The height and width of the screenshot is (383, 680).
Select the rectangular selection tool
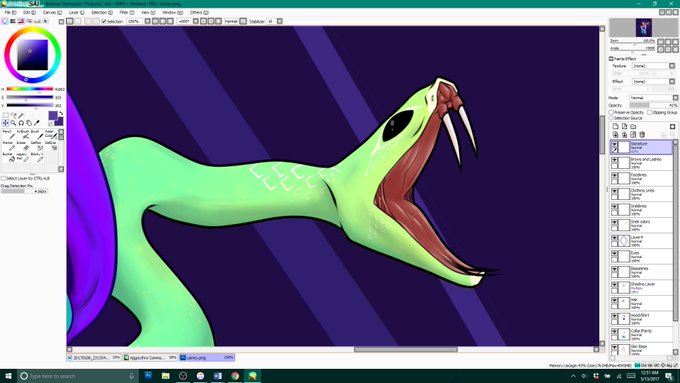pos(6,115)
